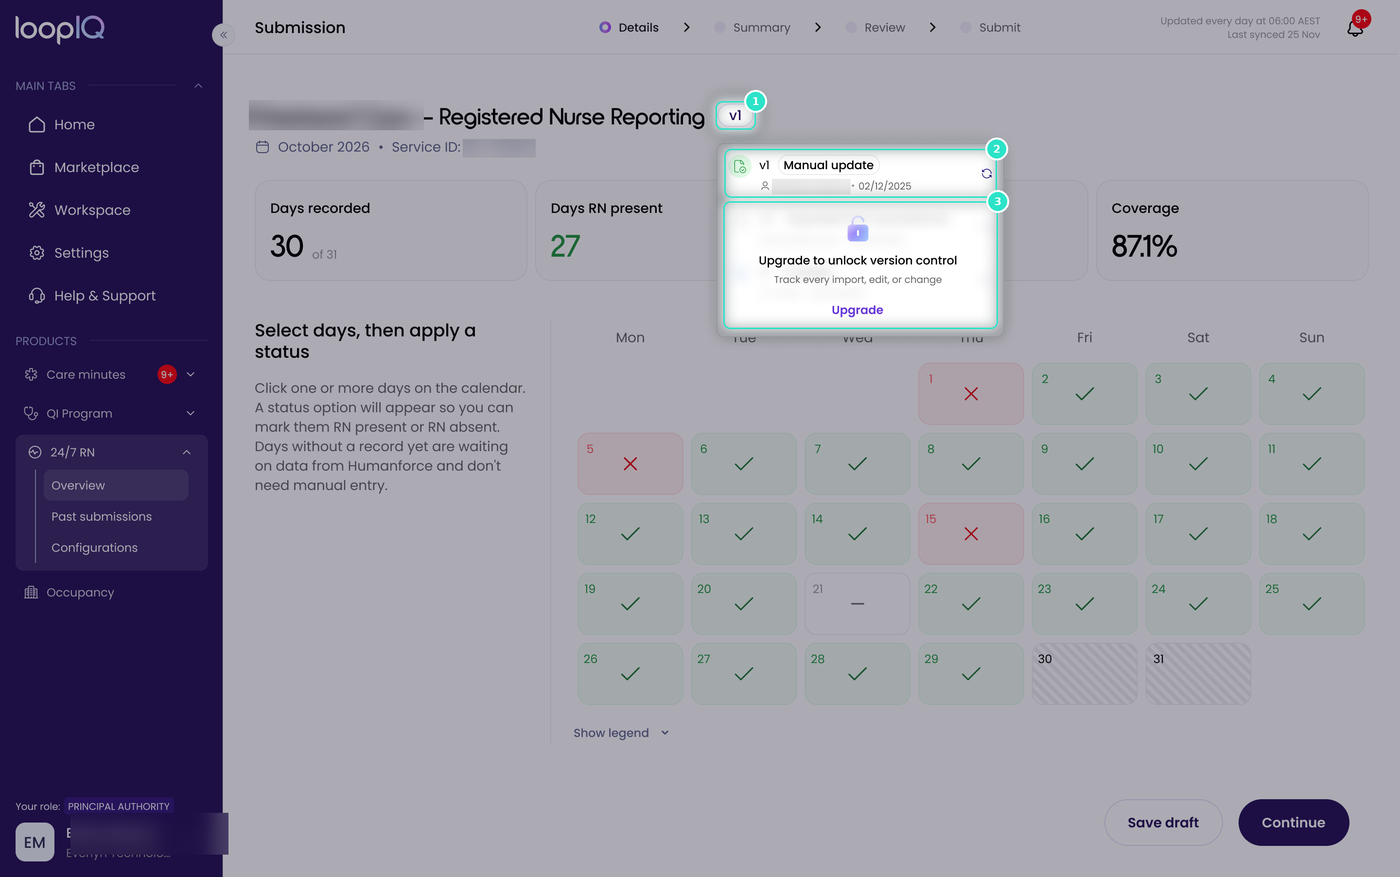1400x877 pixels.
Task: Select day 1 marked absent
Action: pyautogui.click(x=971, y=394)
